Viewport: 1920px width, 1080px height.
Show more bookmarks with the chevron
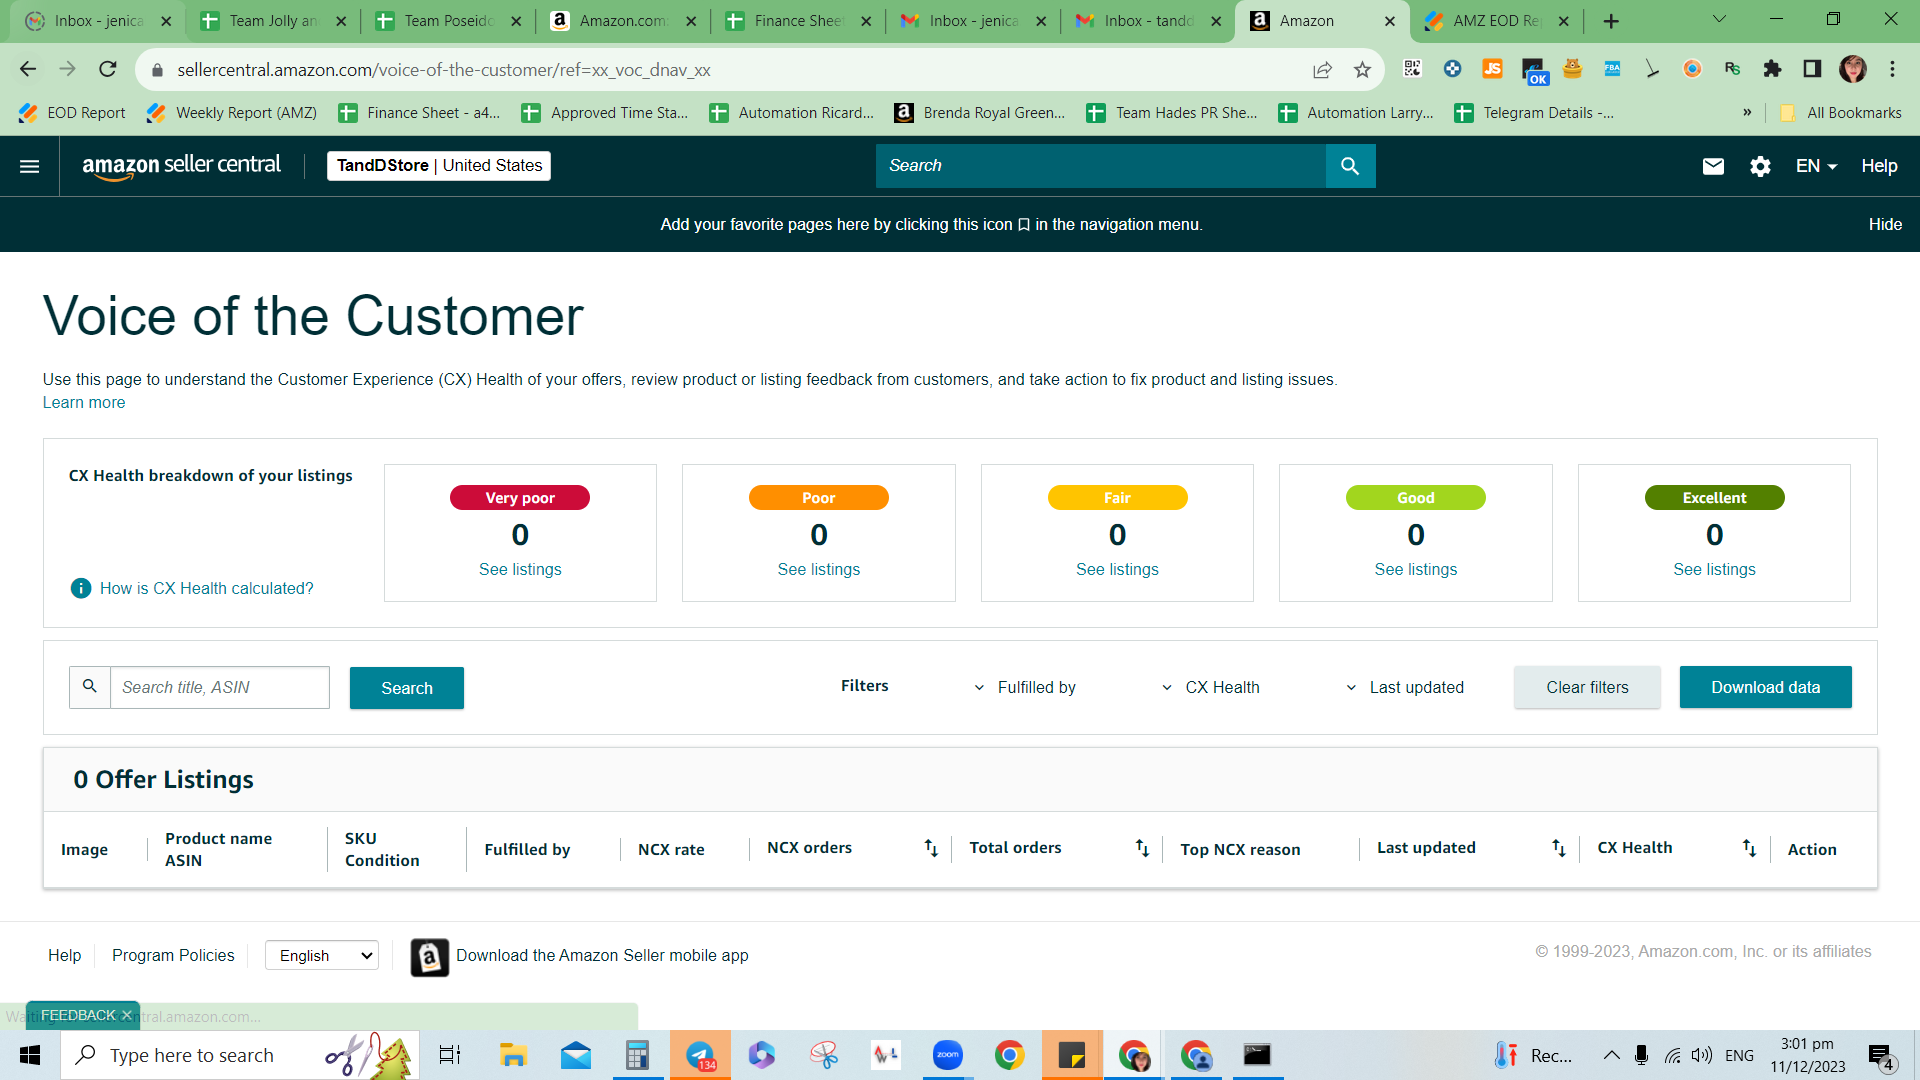click(1747, 113)
